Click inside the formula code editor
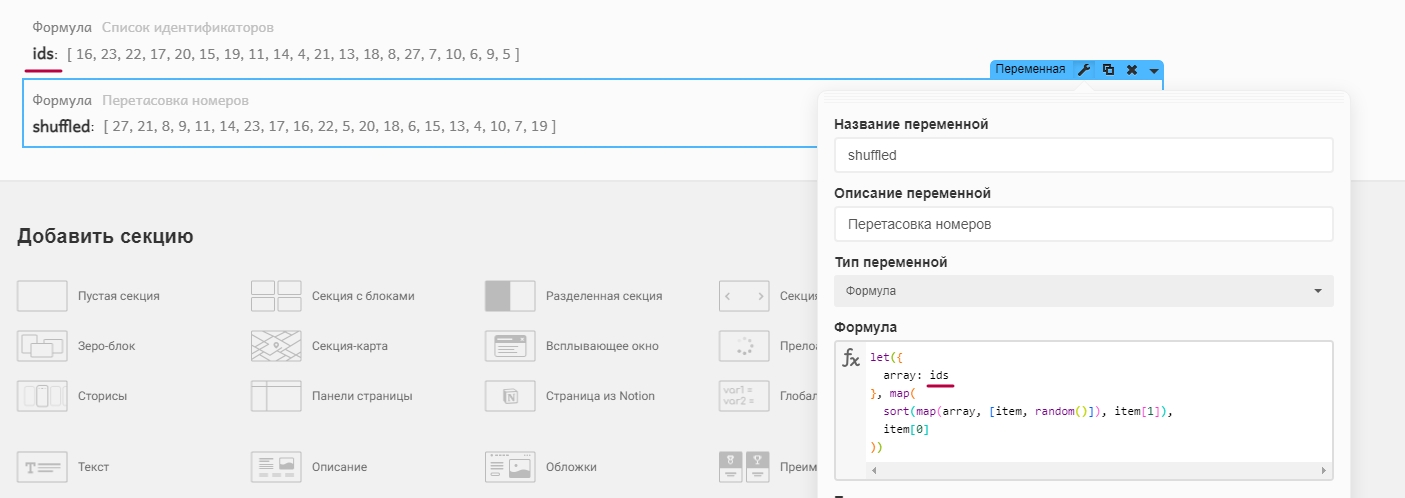 pyautogui.click(x=1098, y=402)
